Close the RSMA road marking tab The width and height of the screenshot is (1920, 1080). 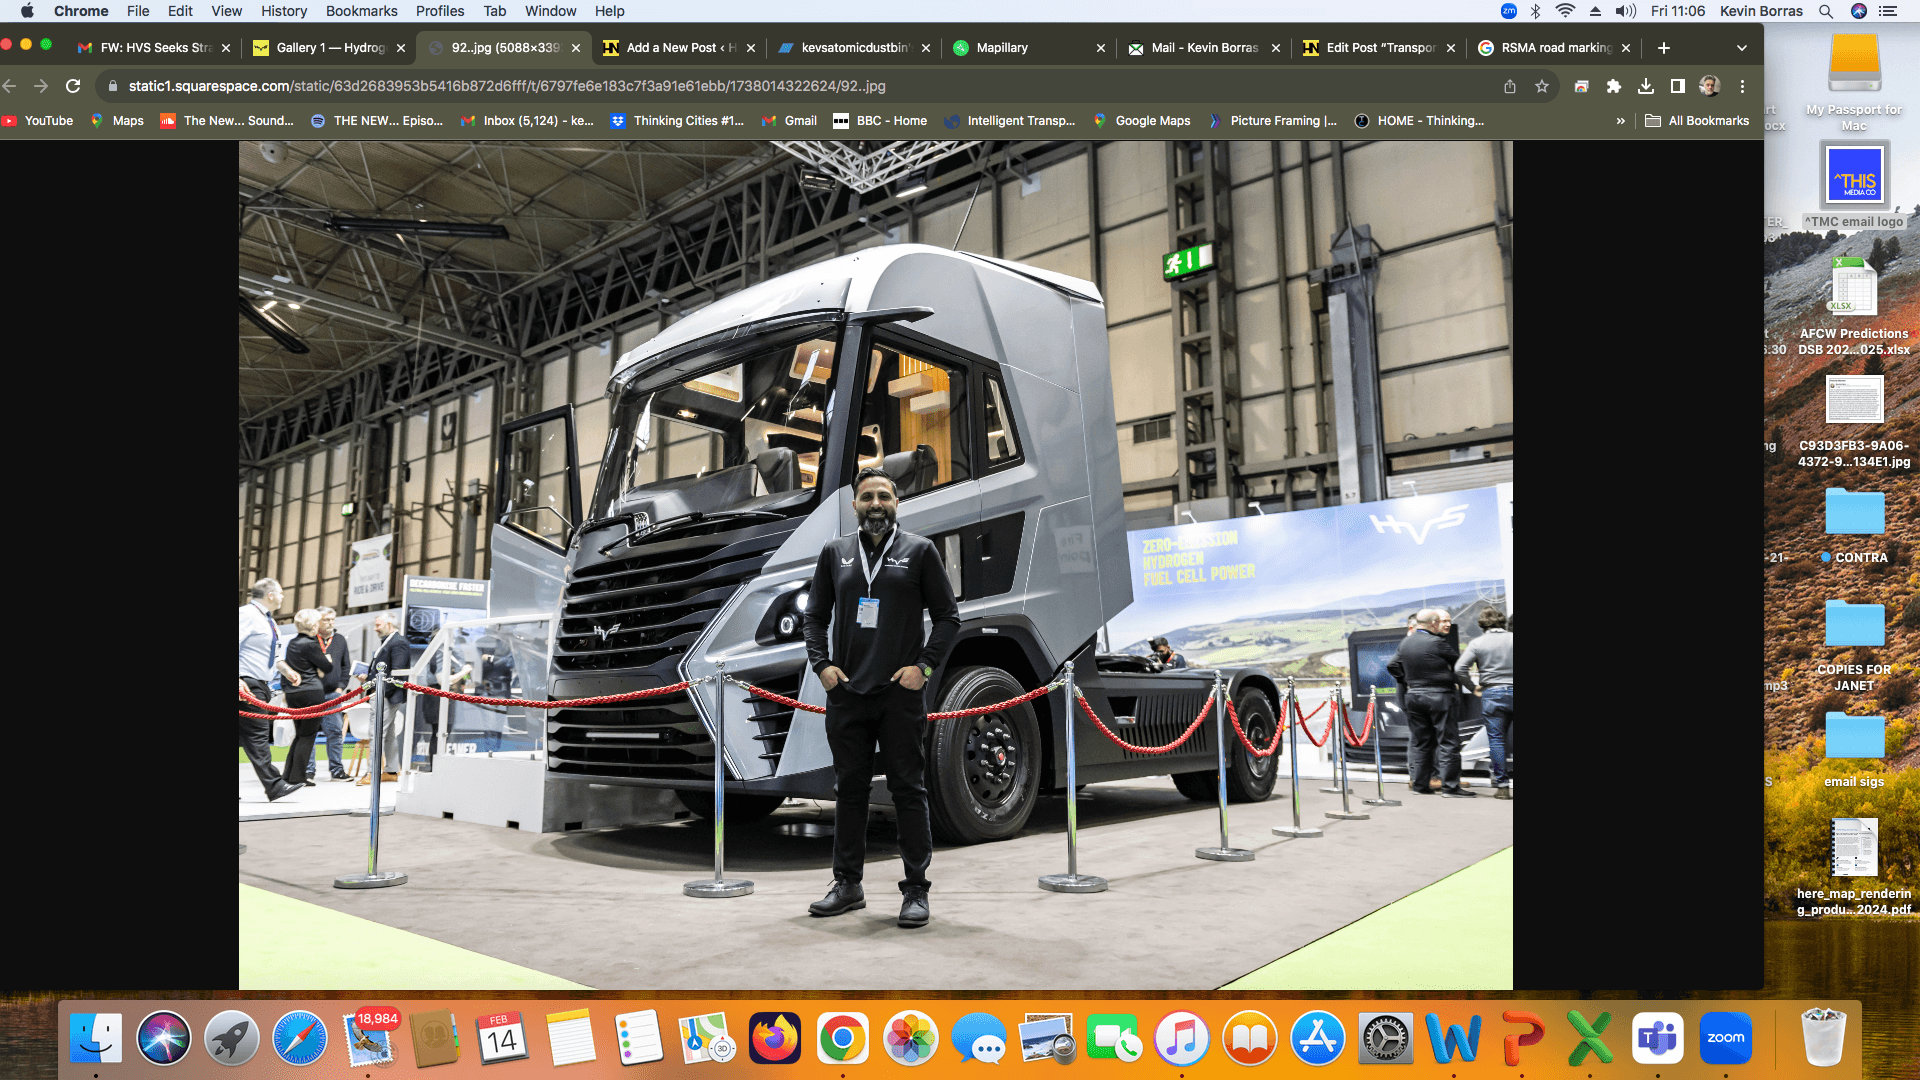[x=1626, y=48]
